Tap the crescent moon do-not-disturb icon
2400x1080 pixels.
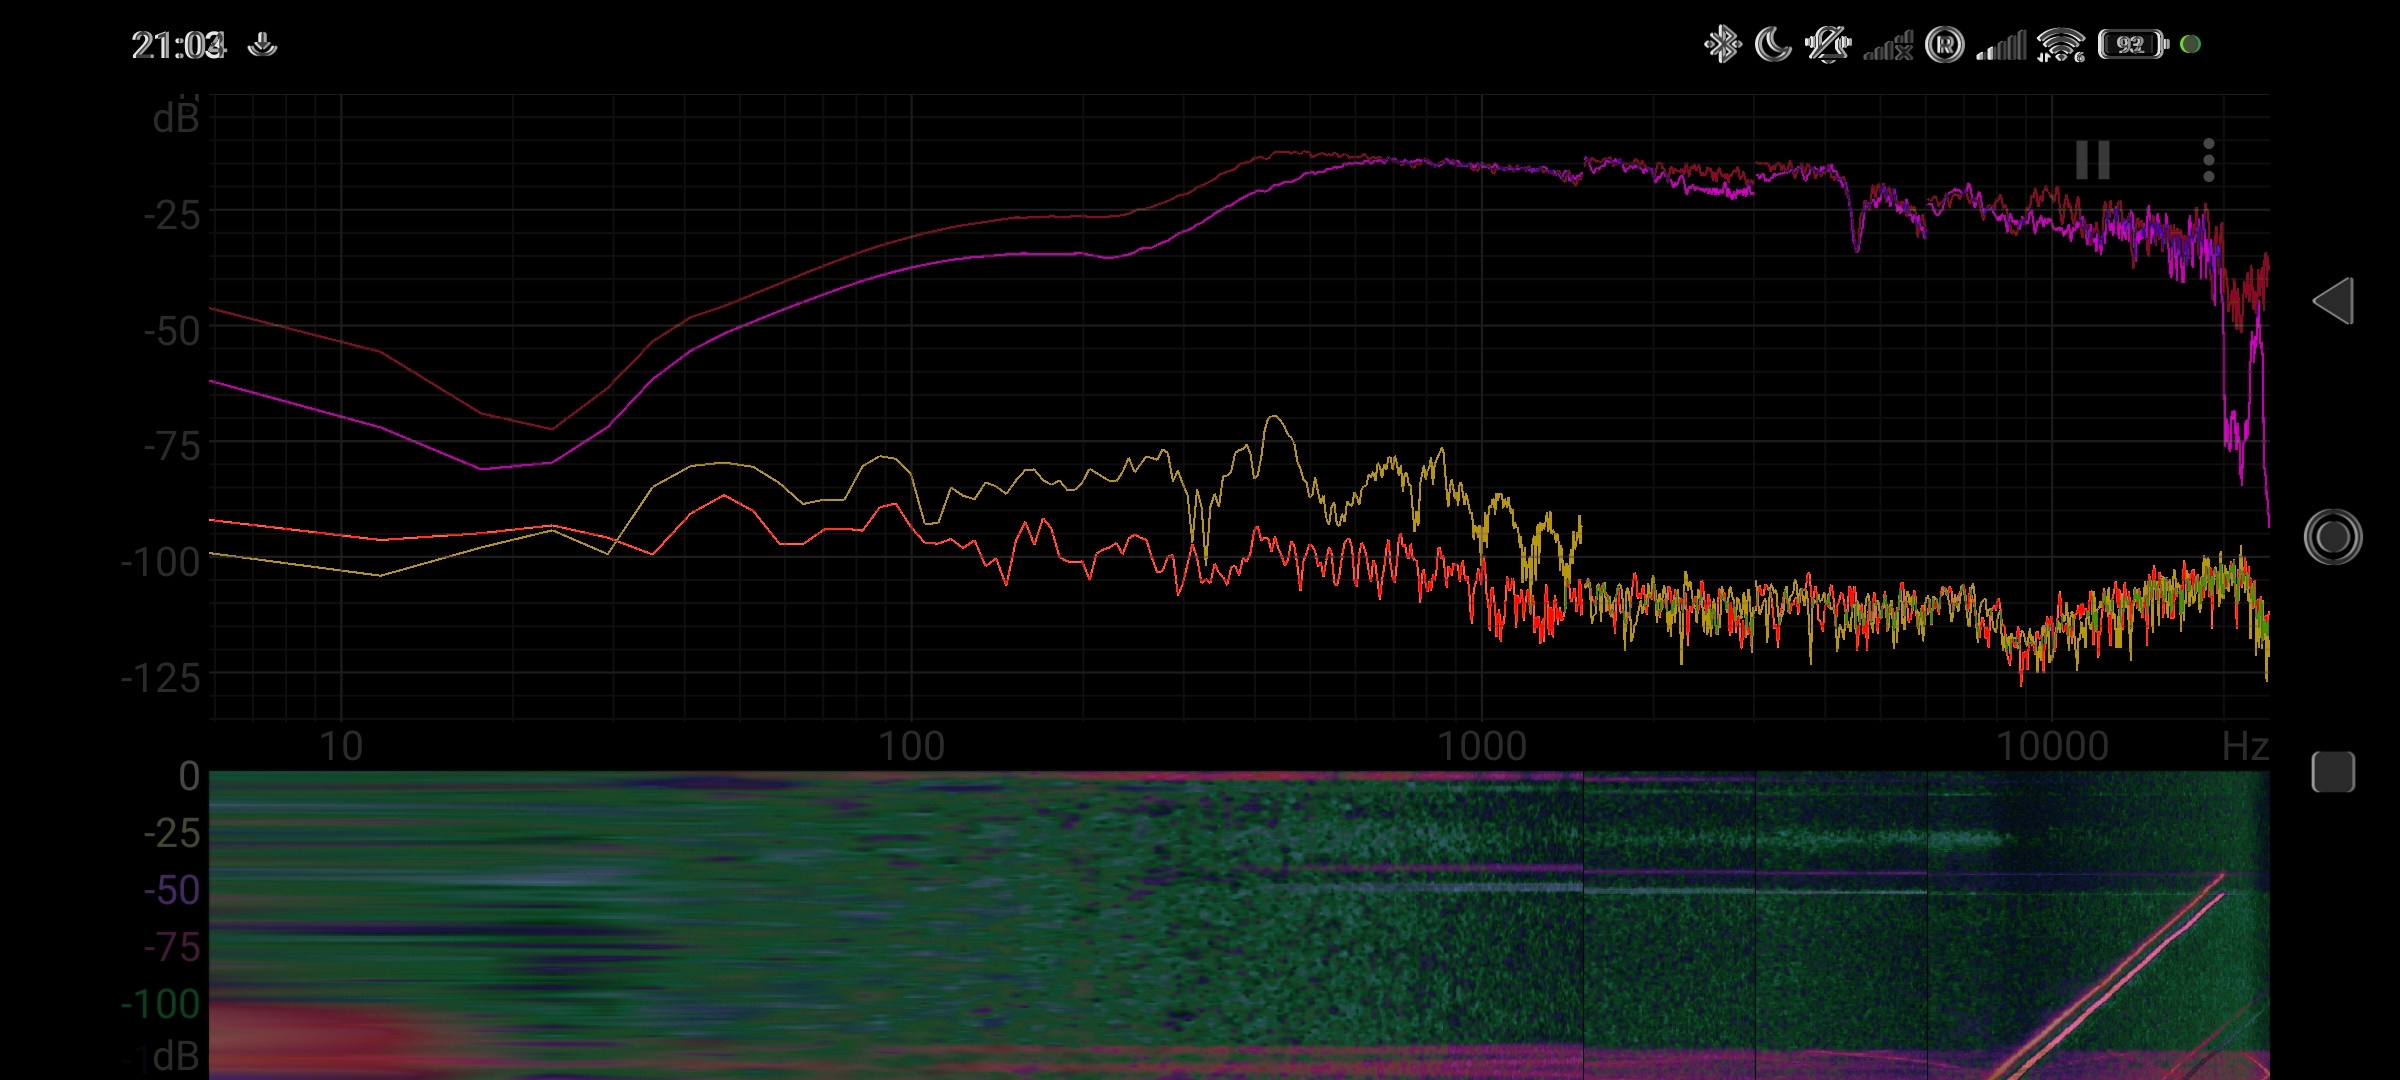[x=1773, y=45]
